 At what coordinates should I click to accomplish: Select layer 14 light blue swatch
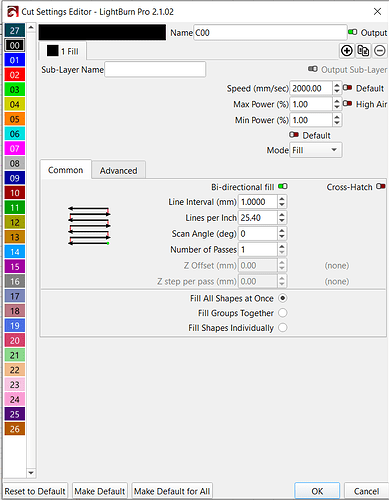(15, 252)
